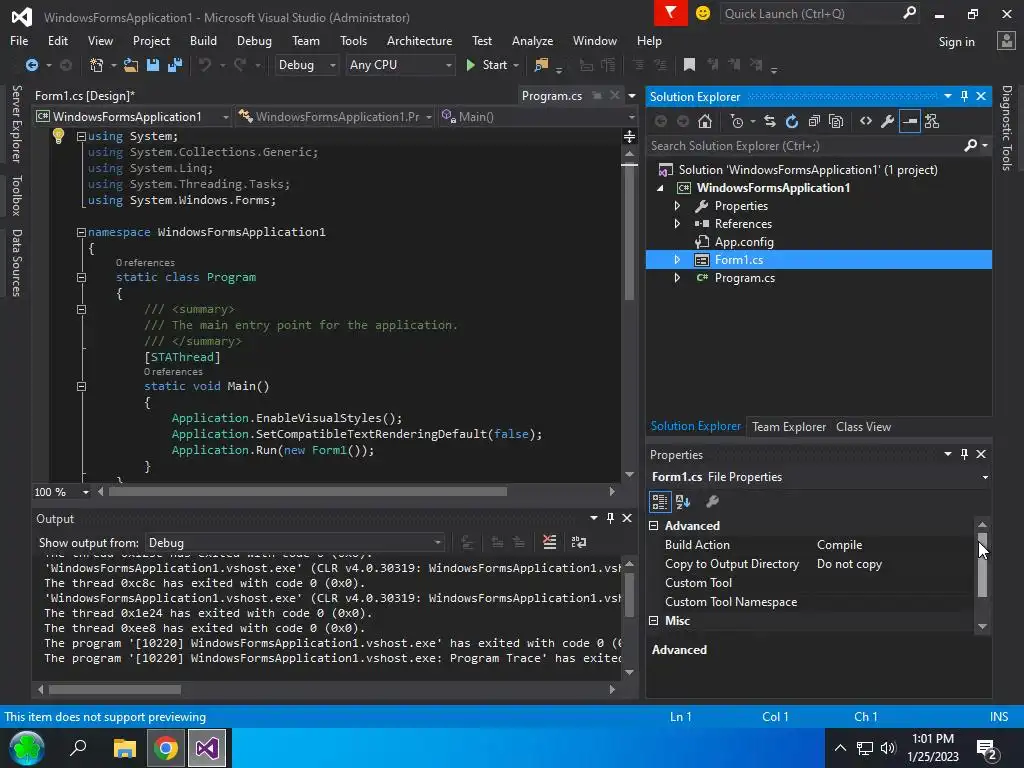Click the bookmark toggle icon in toolbar
The width and height of the screenshot is (1024, 768).
(689, 65)
